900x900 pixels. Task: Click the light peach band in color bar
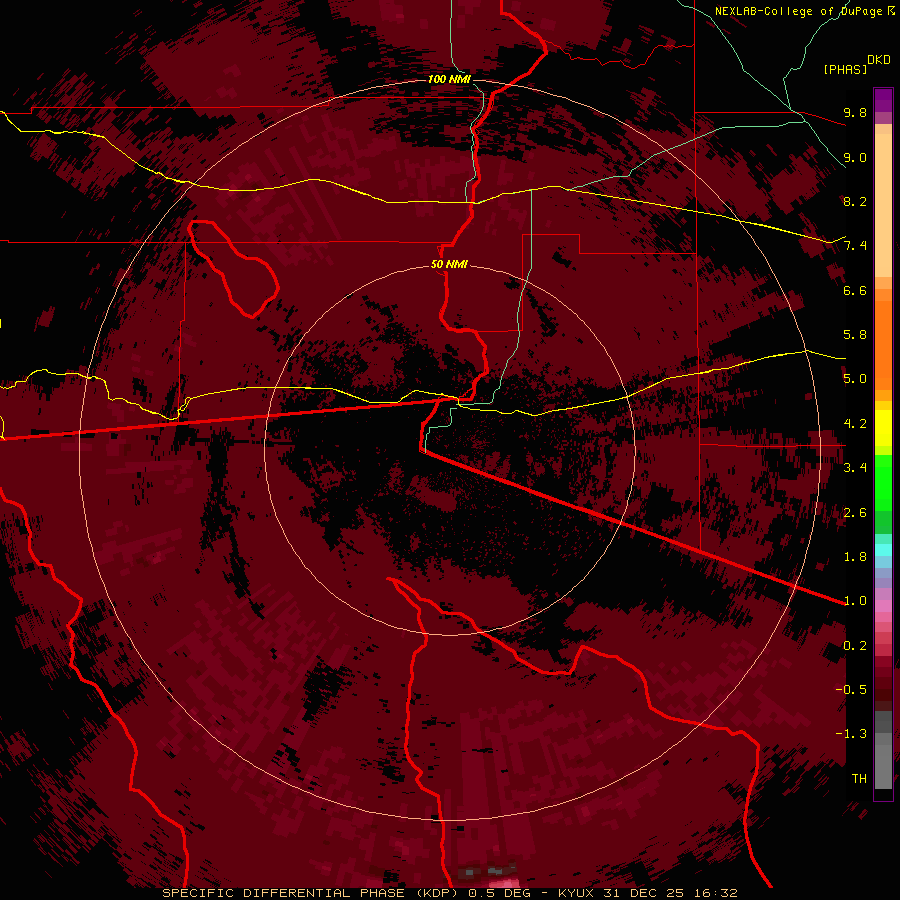tap(883, 205)
